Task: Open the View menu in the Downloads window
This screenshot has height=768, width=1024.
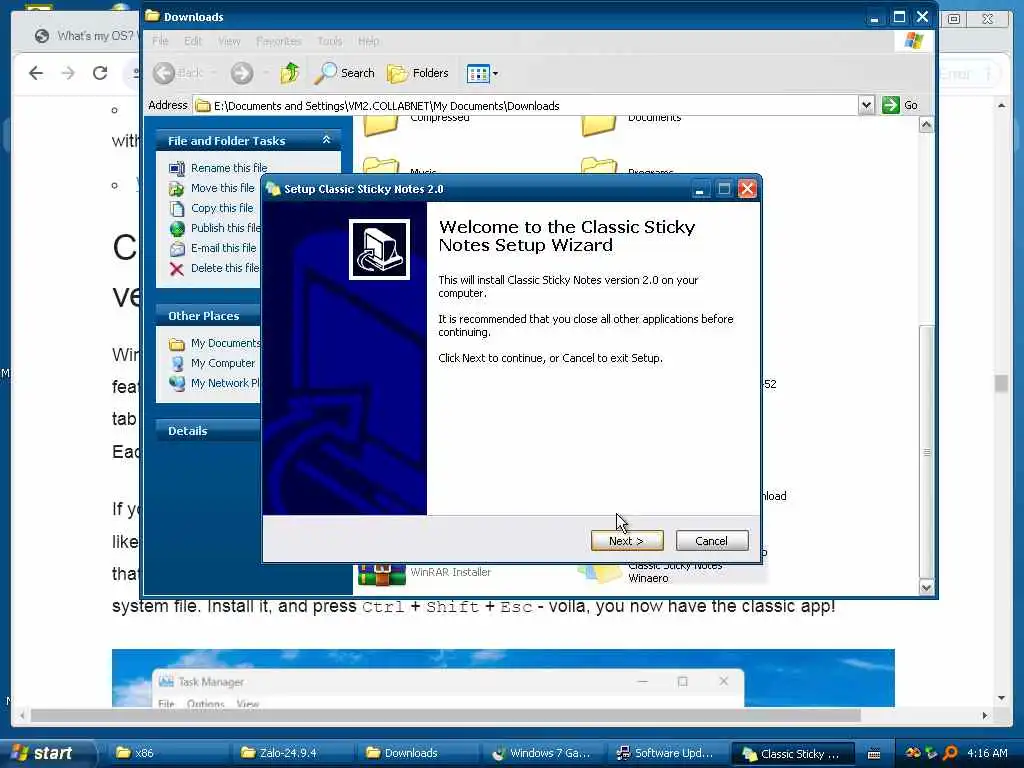Action: (229, 41)
